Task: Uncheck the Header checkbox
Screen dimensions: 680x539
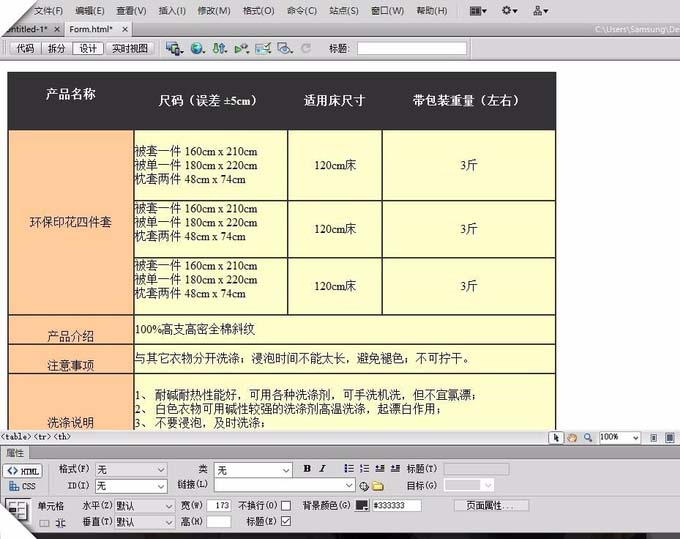Action: [x=286, y=521]
